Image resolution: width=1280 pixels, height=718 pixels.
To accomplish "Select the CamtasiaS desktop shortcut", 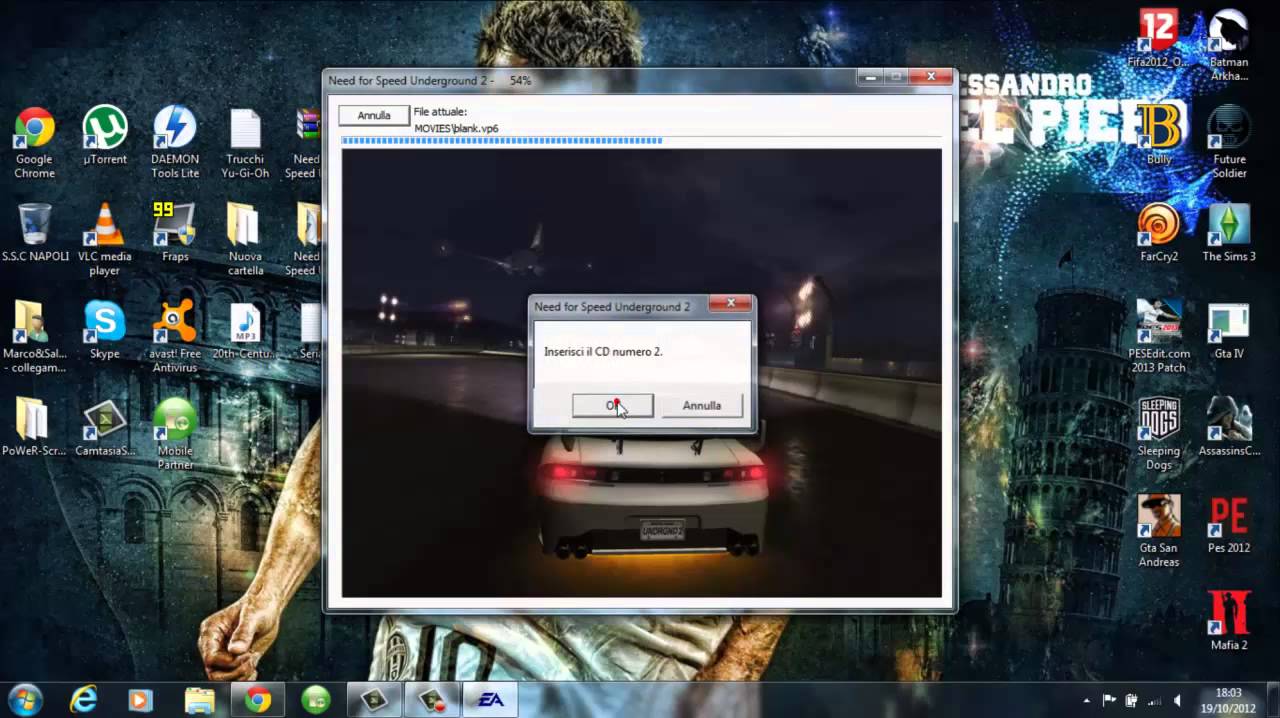I will pos(104,427).
